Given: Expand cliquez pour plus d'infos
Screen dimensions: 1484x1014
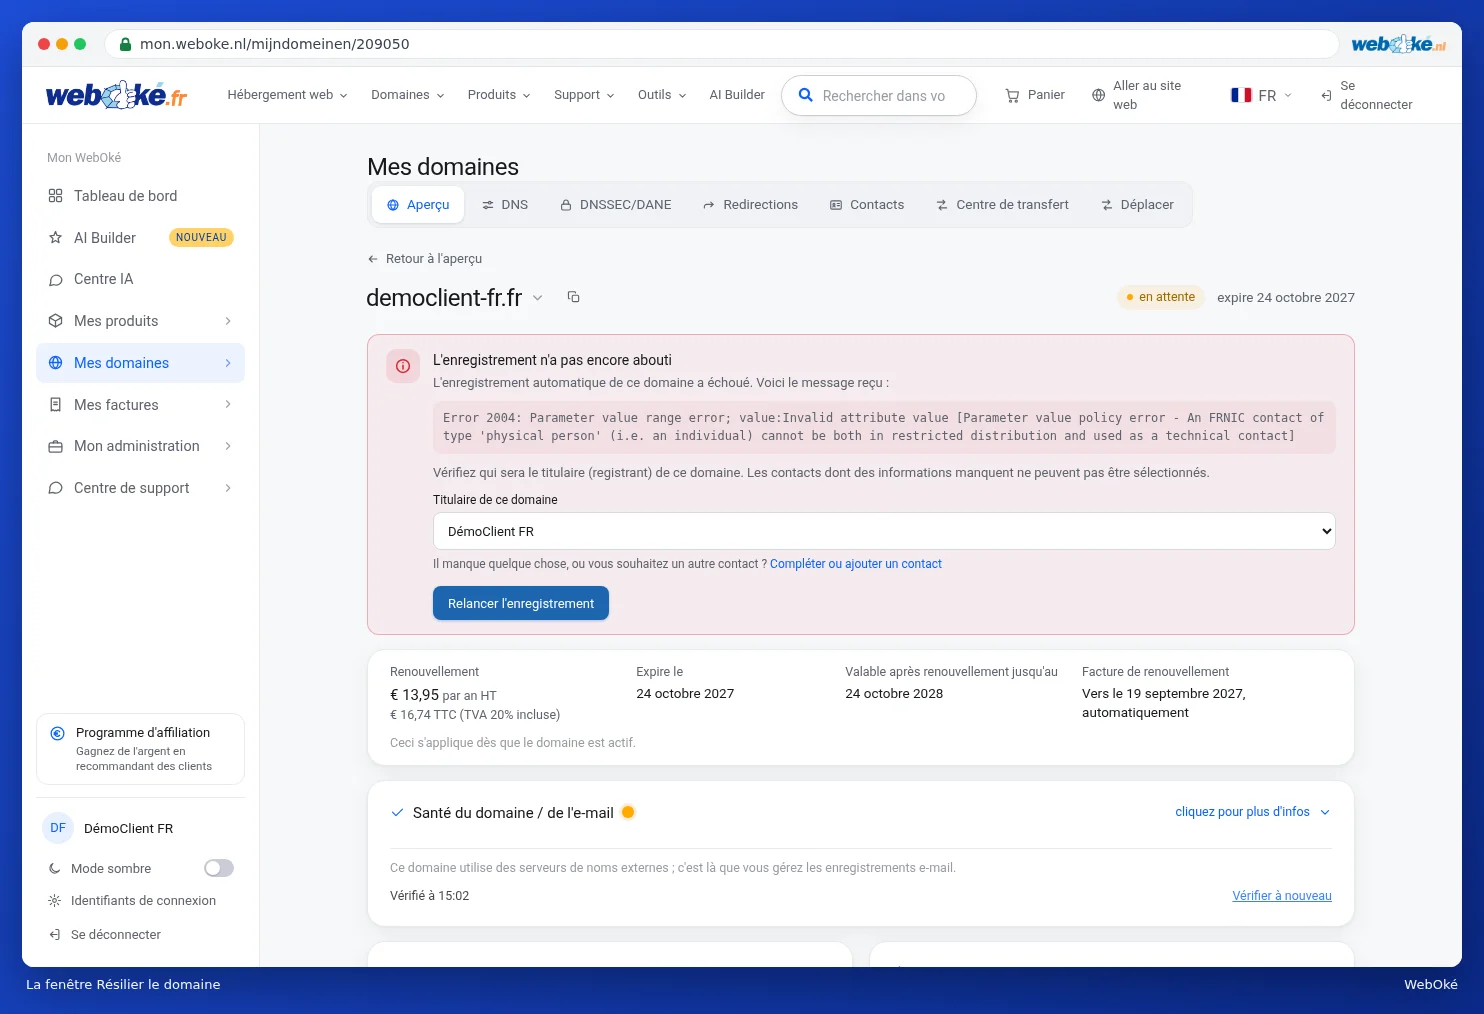Looking at the screenshot, I should pos(1253,812).
